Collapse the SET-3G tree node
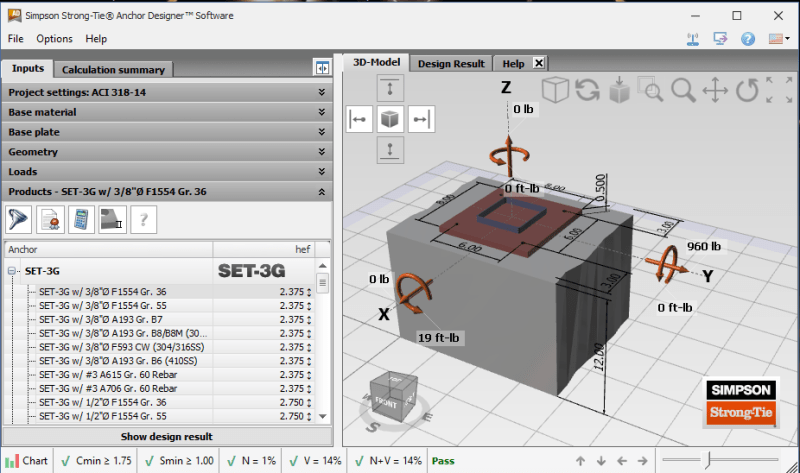The image size is (800, 473). (11, 271)
